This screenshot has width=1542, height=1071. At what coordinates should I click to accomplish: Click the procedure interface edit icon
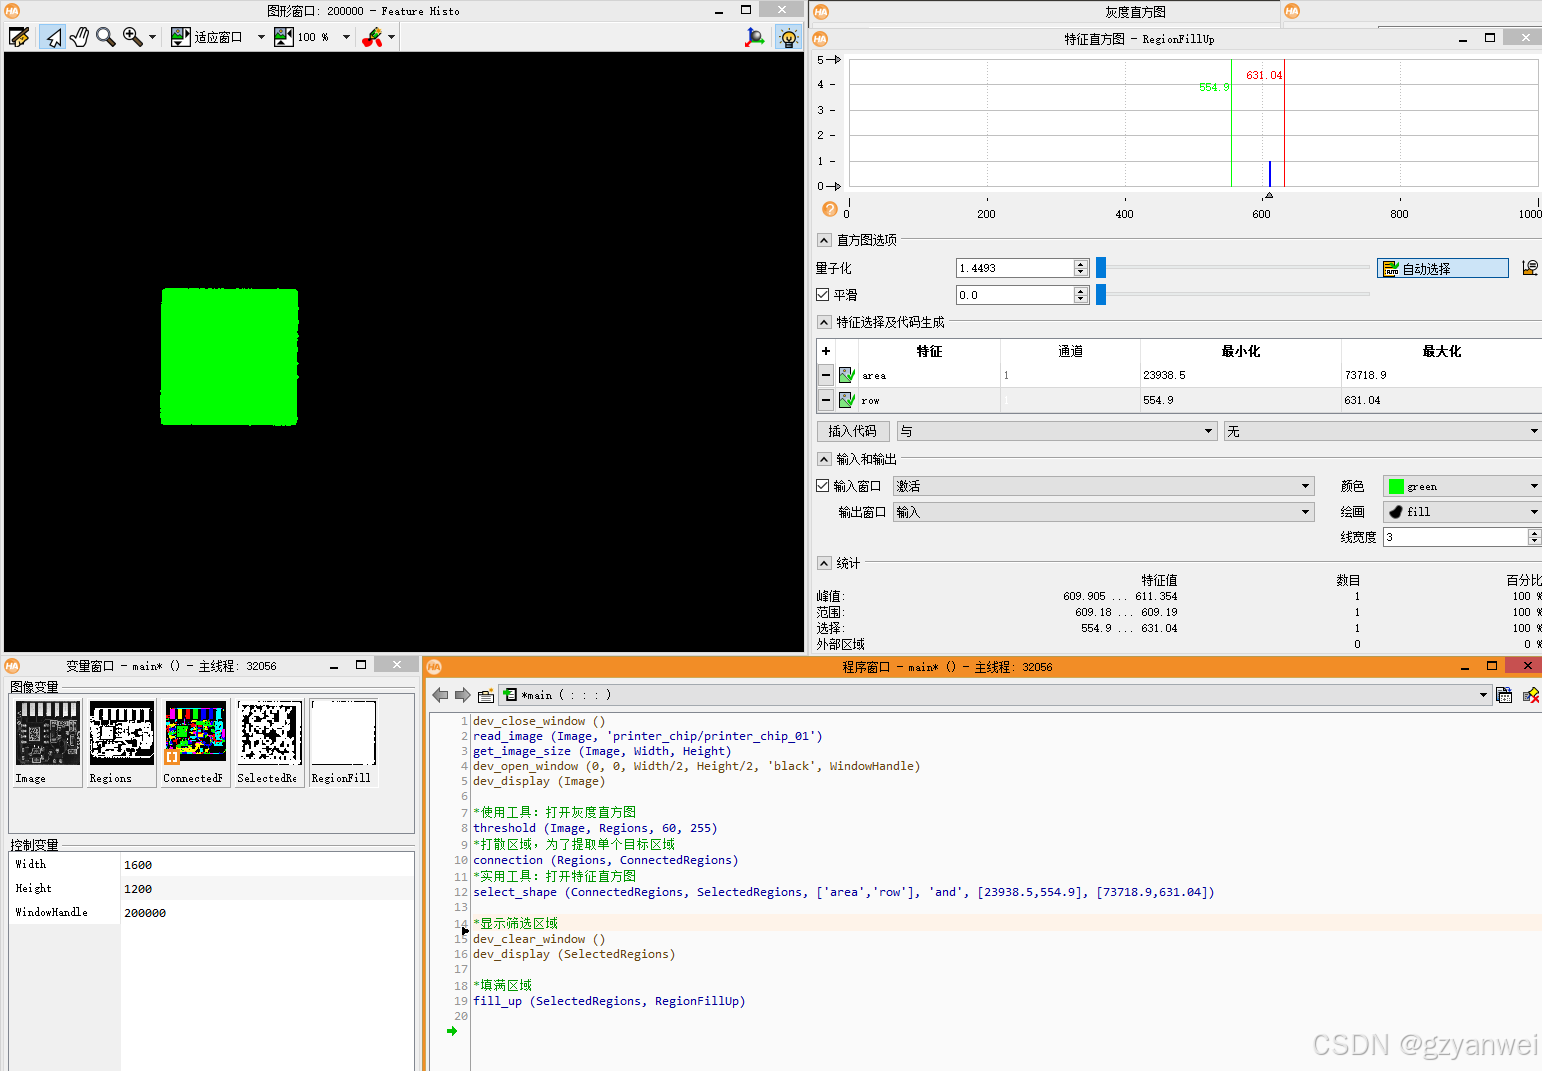pyautogui.click(x=486, y=695)
